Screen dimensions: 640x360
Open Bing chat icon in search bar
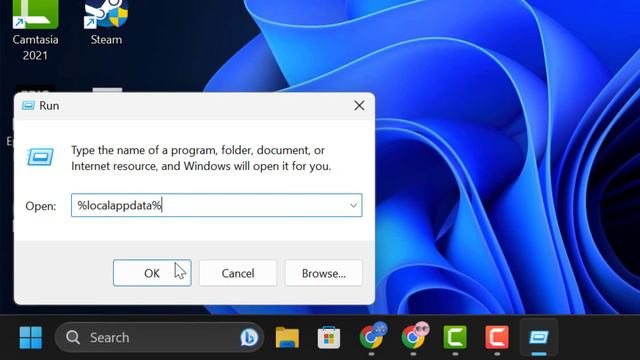pyautogui.click(x=249, y=338)
